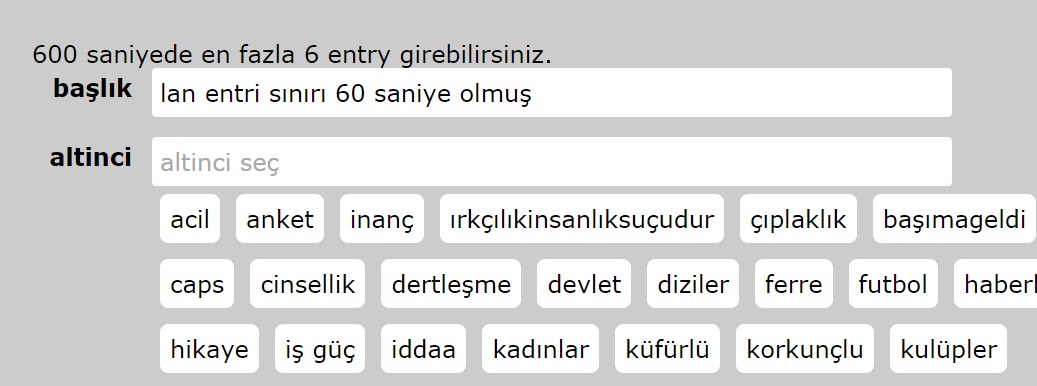The image size is (1037, 386).
Task: Pick the caps tag
Action: click(197, 284)
